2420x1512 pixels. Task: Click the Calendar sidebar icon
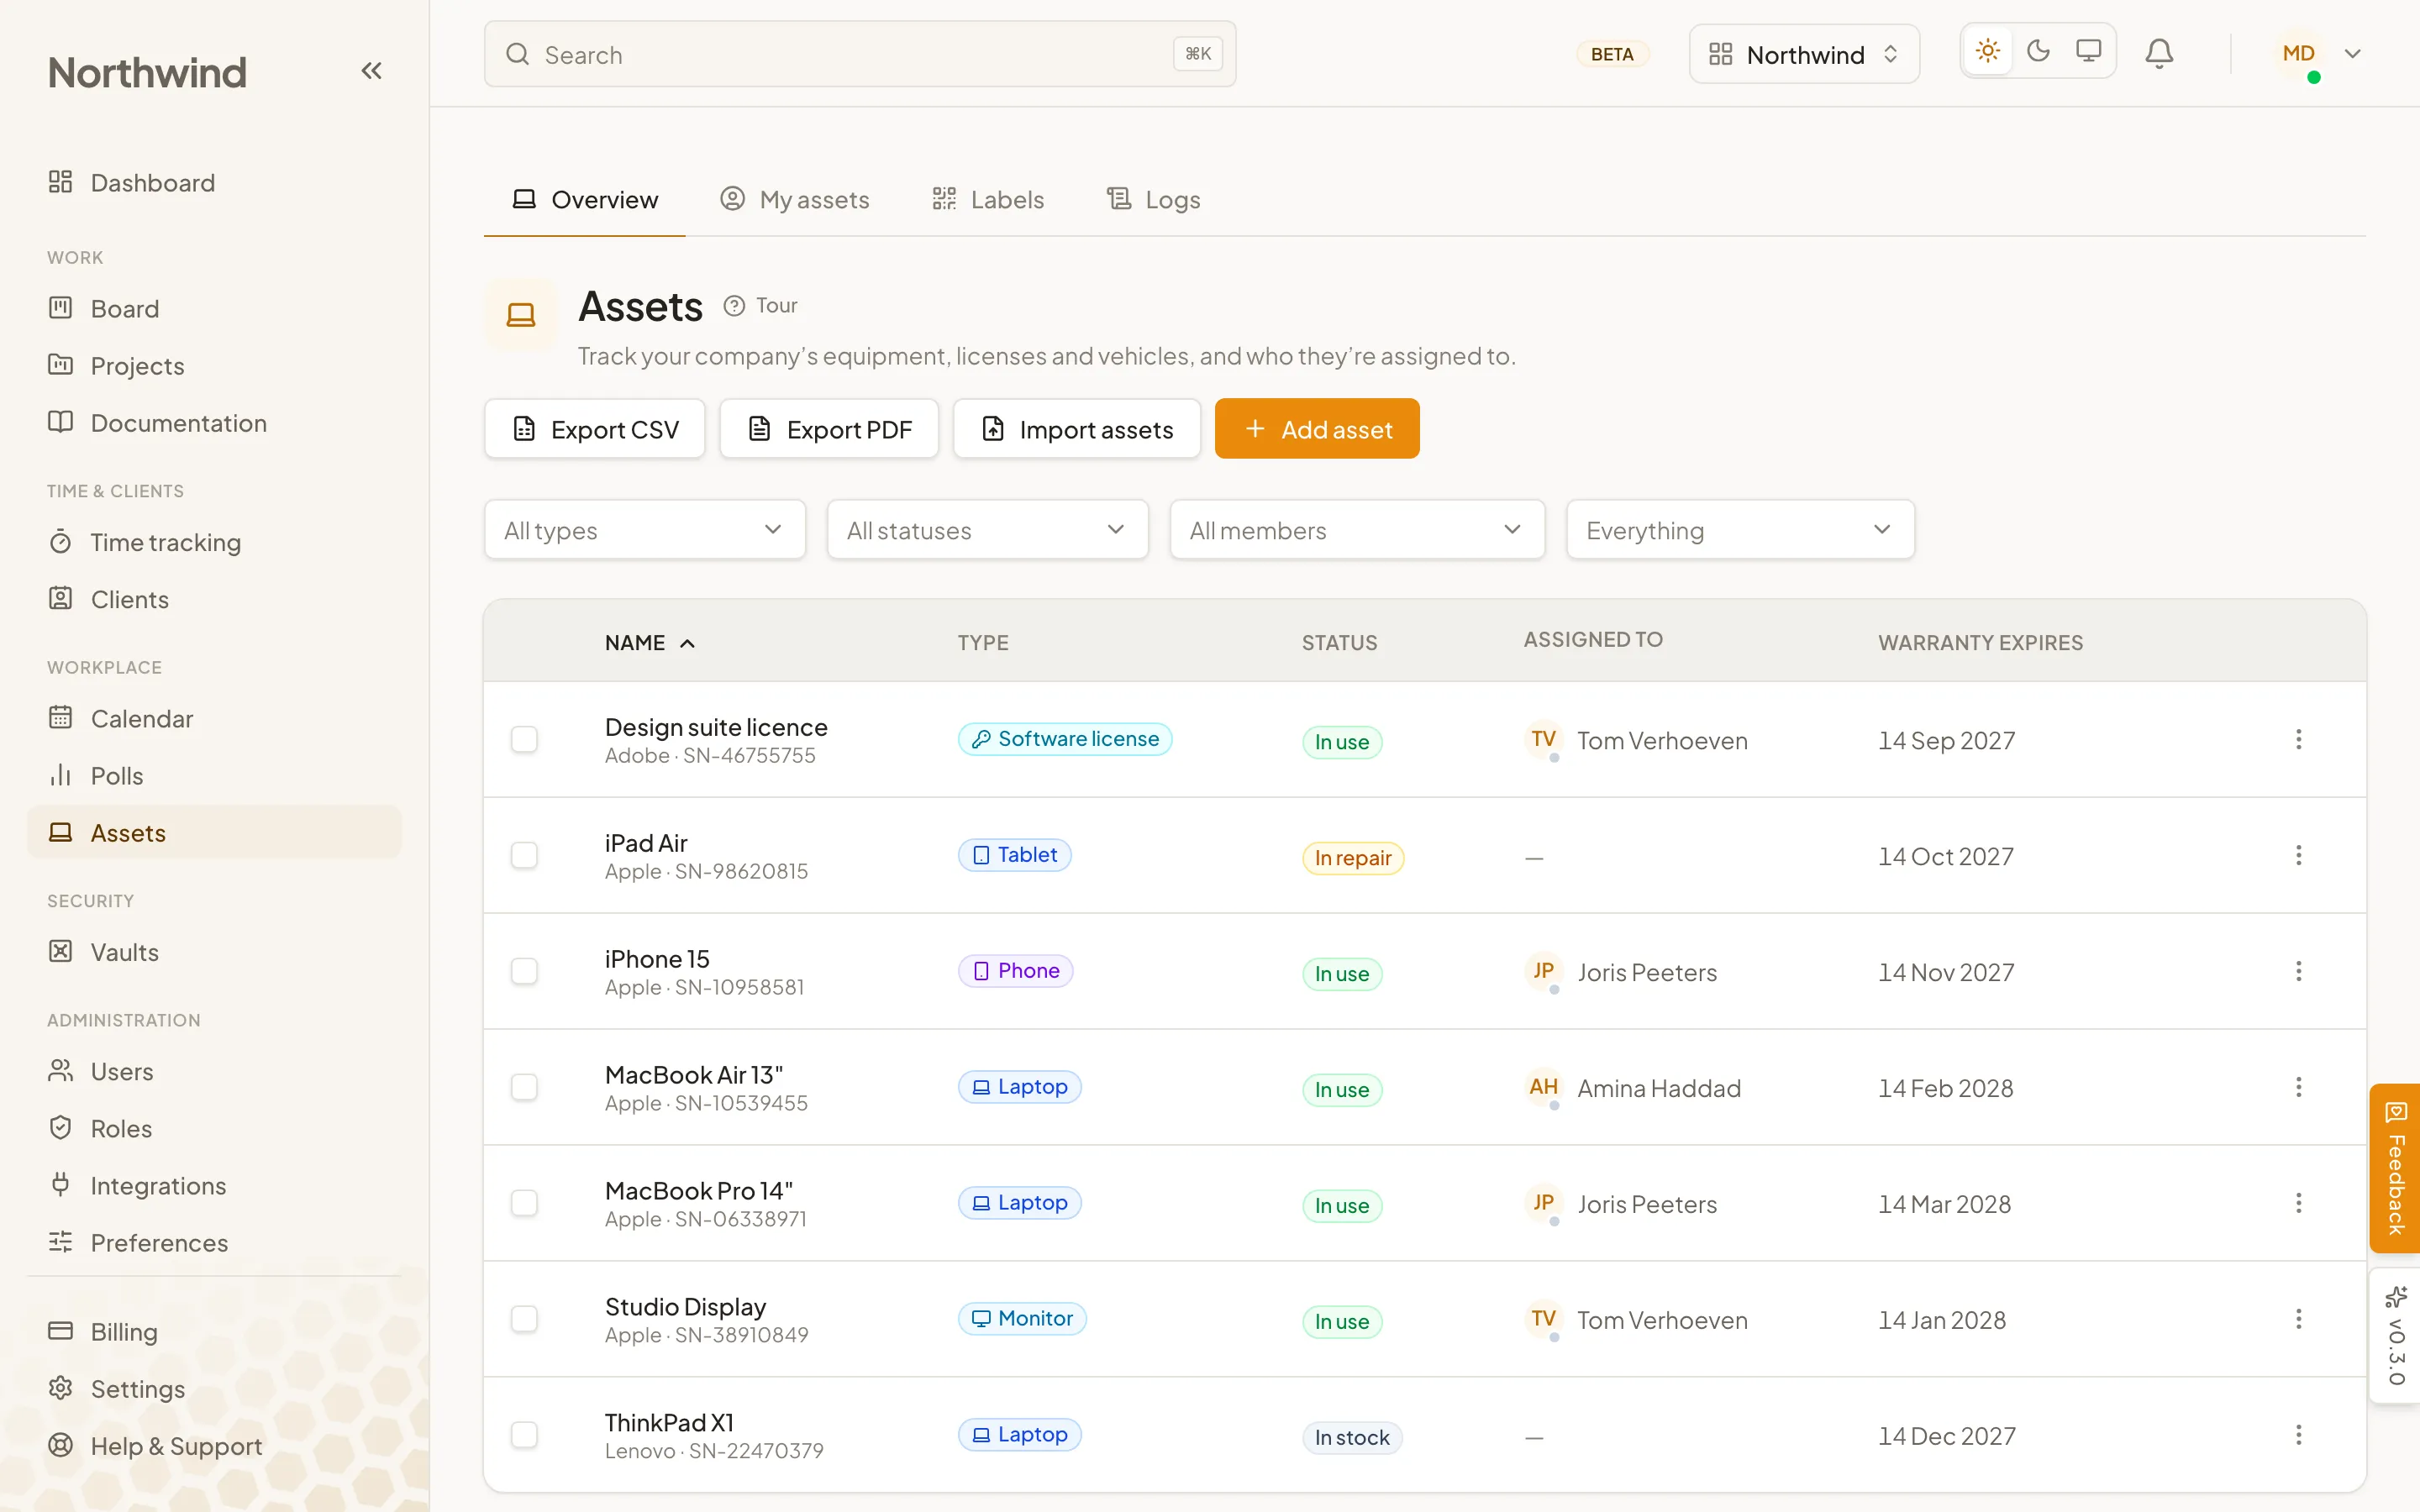[x=60, y=718]
